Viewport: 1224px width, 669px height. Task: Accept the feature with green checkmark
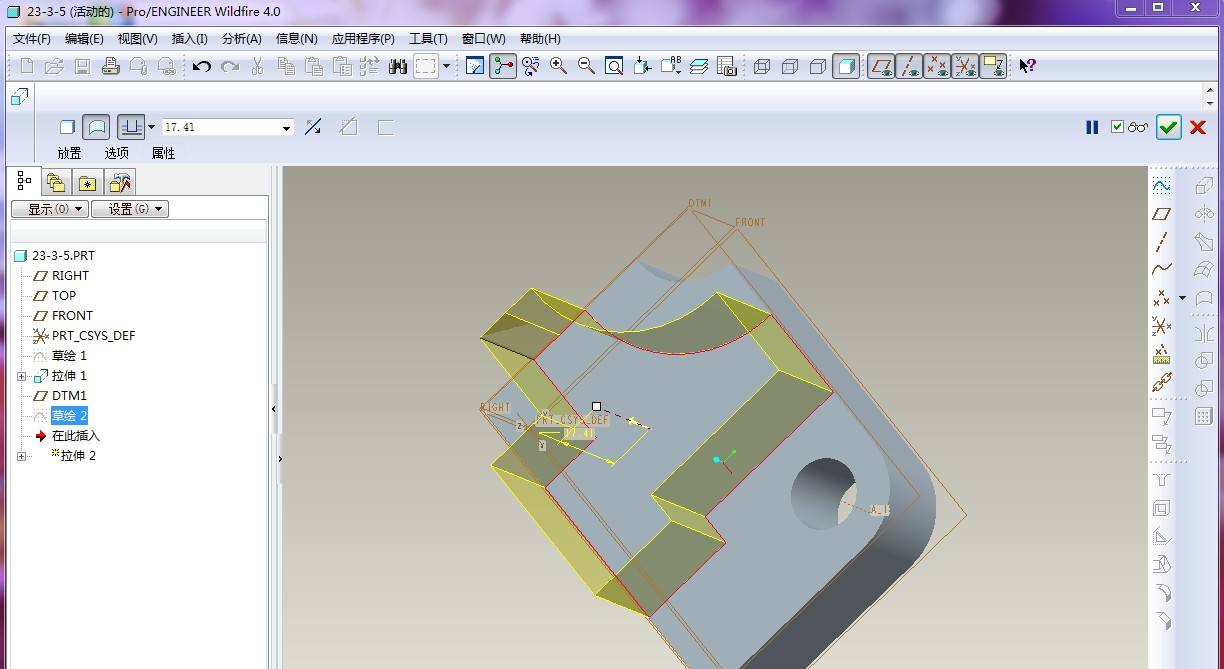pyautogui.click(x=1168, y=127)
